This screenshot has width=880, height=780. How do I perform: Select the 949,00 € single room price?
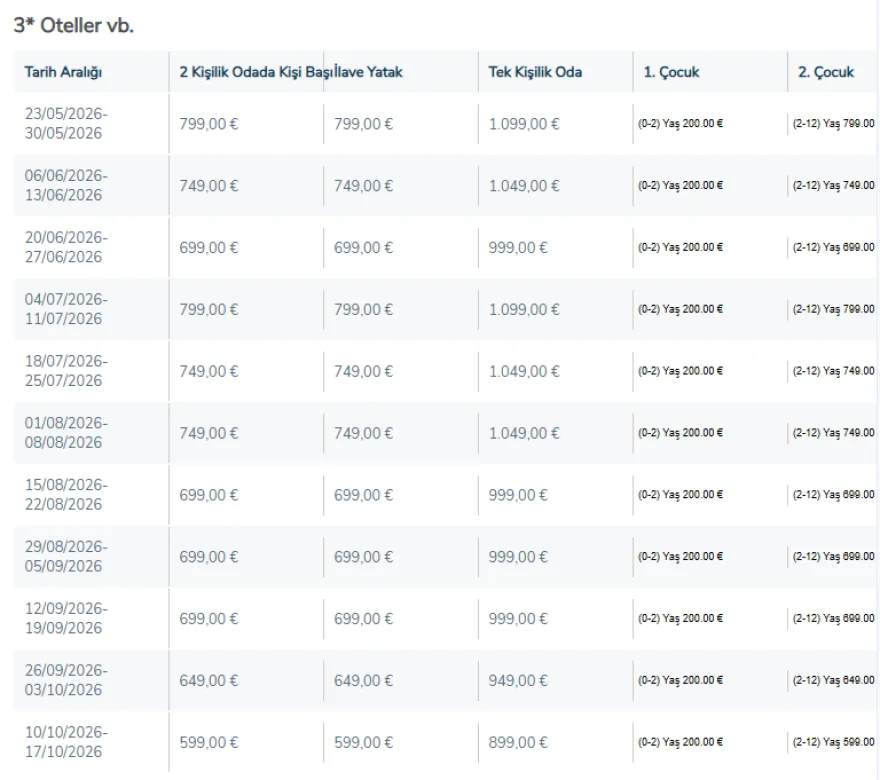(518, 681)
